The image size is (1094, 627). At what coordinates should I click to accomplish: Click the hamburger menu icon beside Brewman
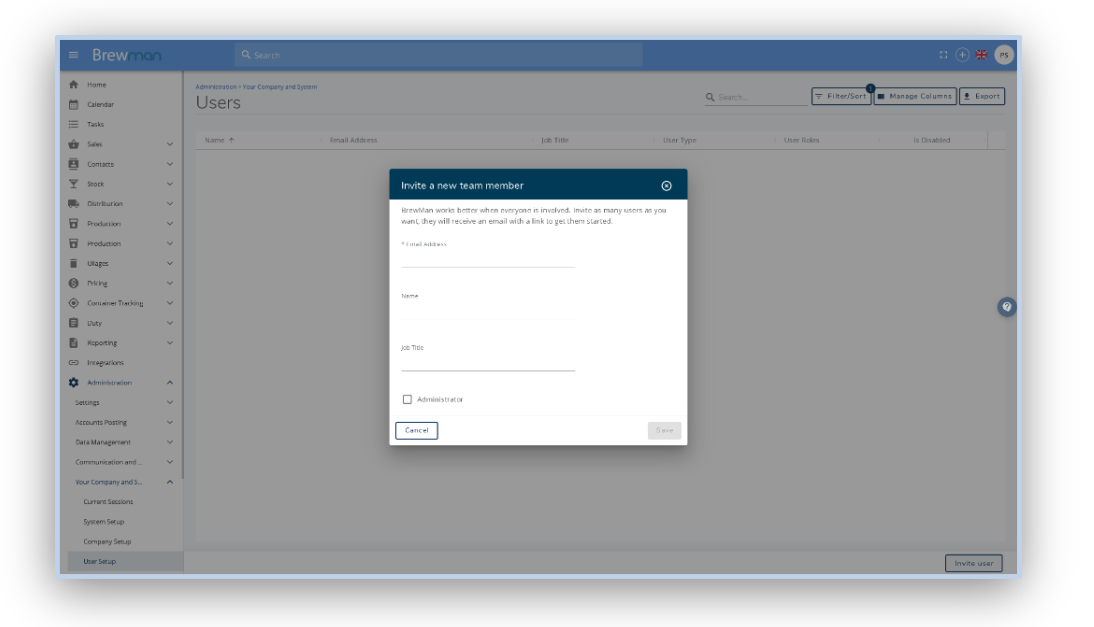click(x=74, y=55)
